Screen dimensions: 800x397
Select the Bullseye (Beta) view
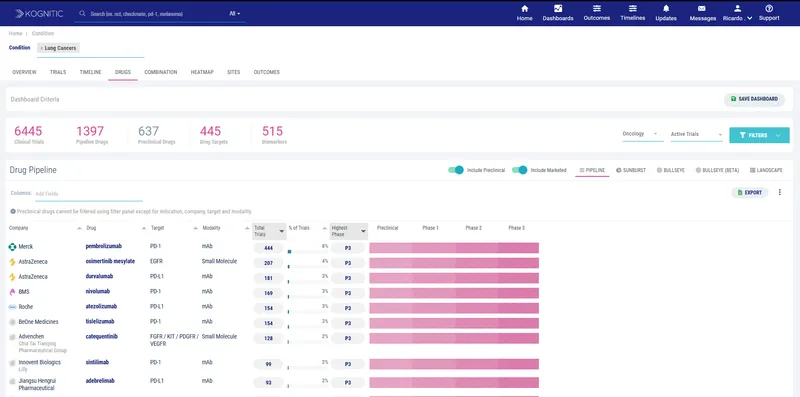pyautogui.click(x=717, y=170)
